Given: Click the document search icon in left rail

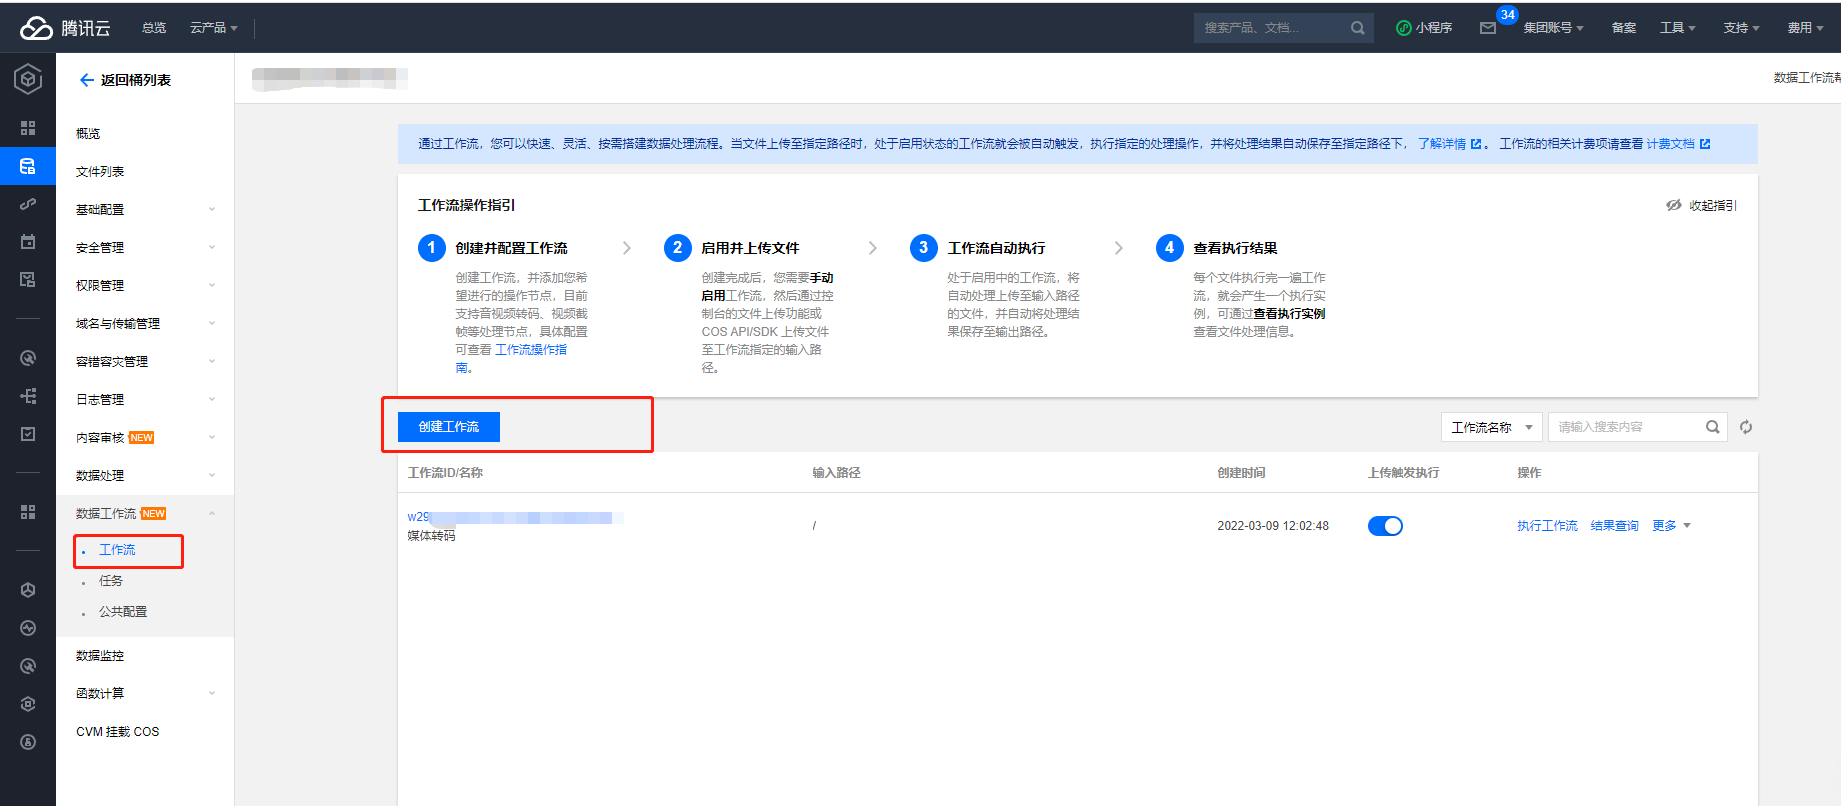Looking at the screenshot, I should point(28,279).
